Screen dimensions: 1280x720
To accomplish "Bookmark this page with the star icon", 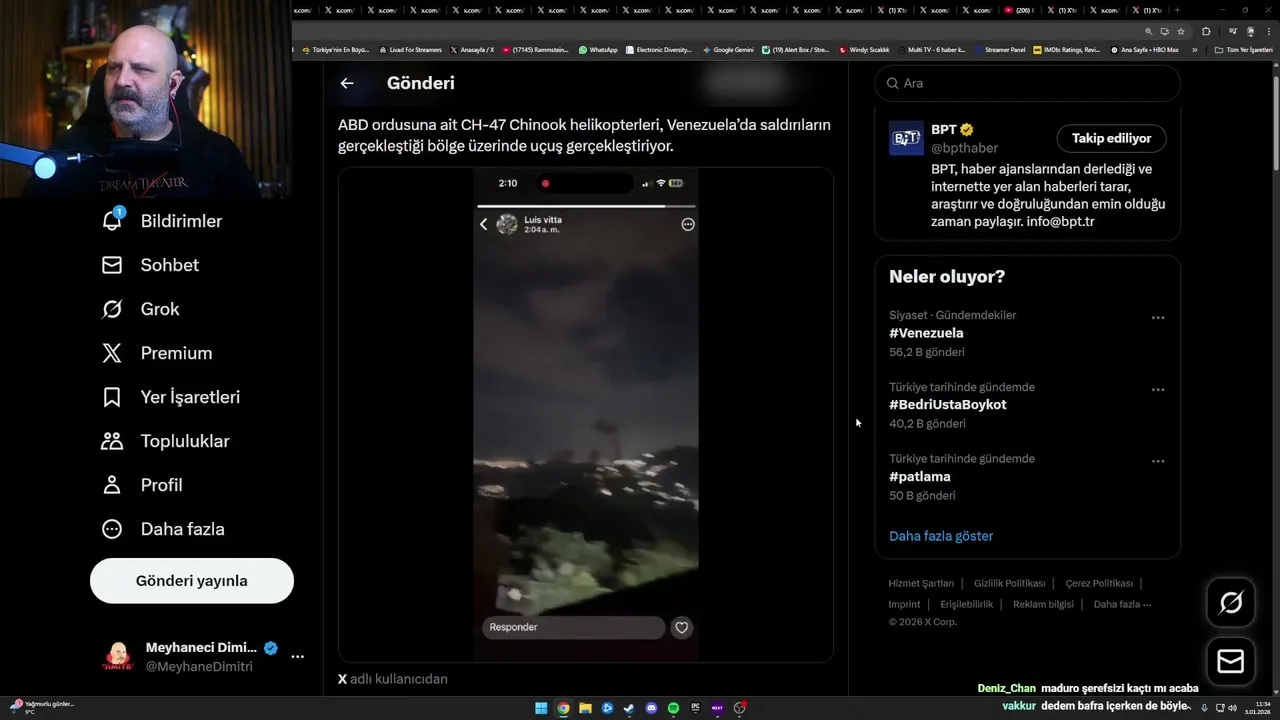I will (1181, 31).
